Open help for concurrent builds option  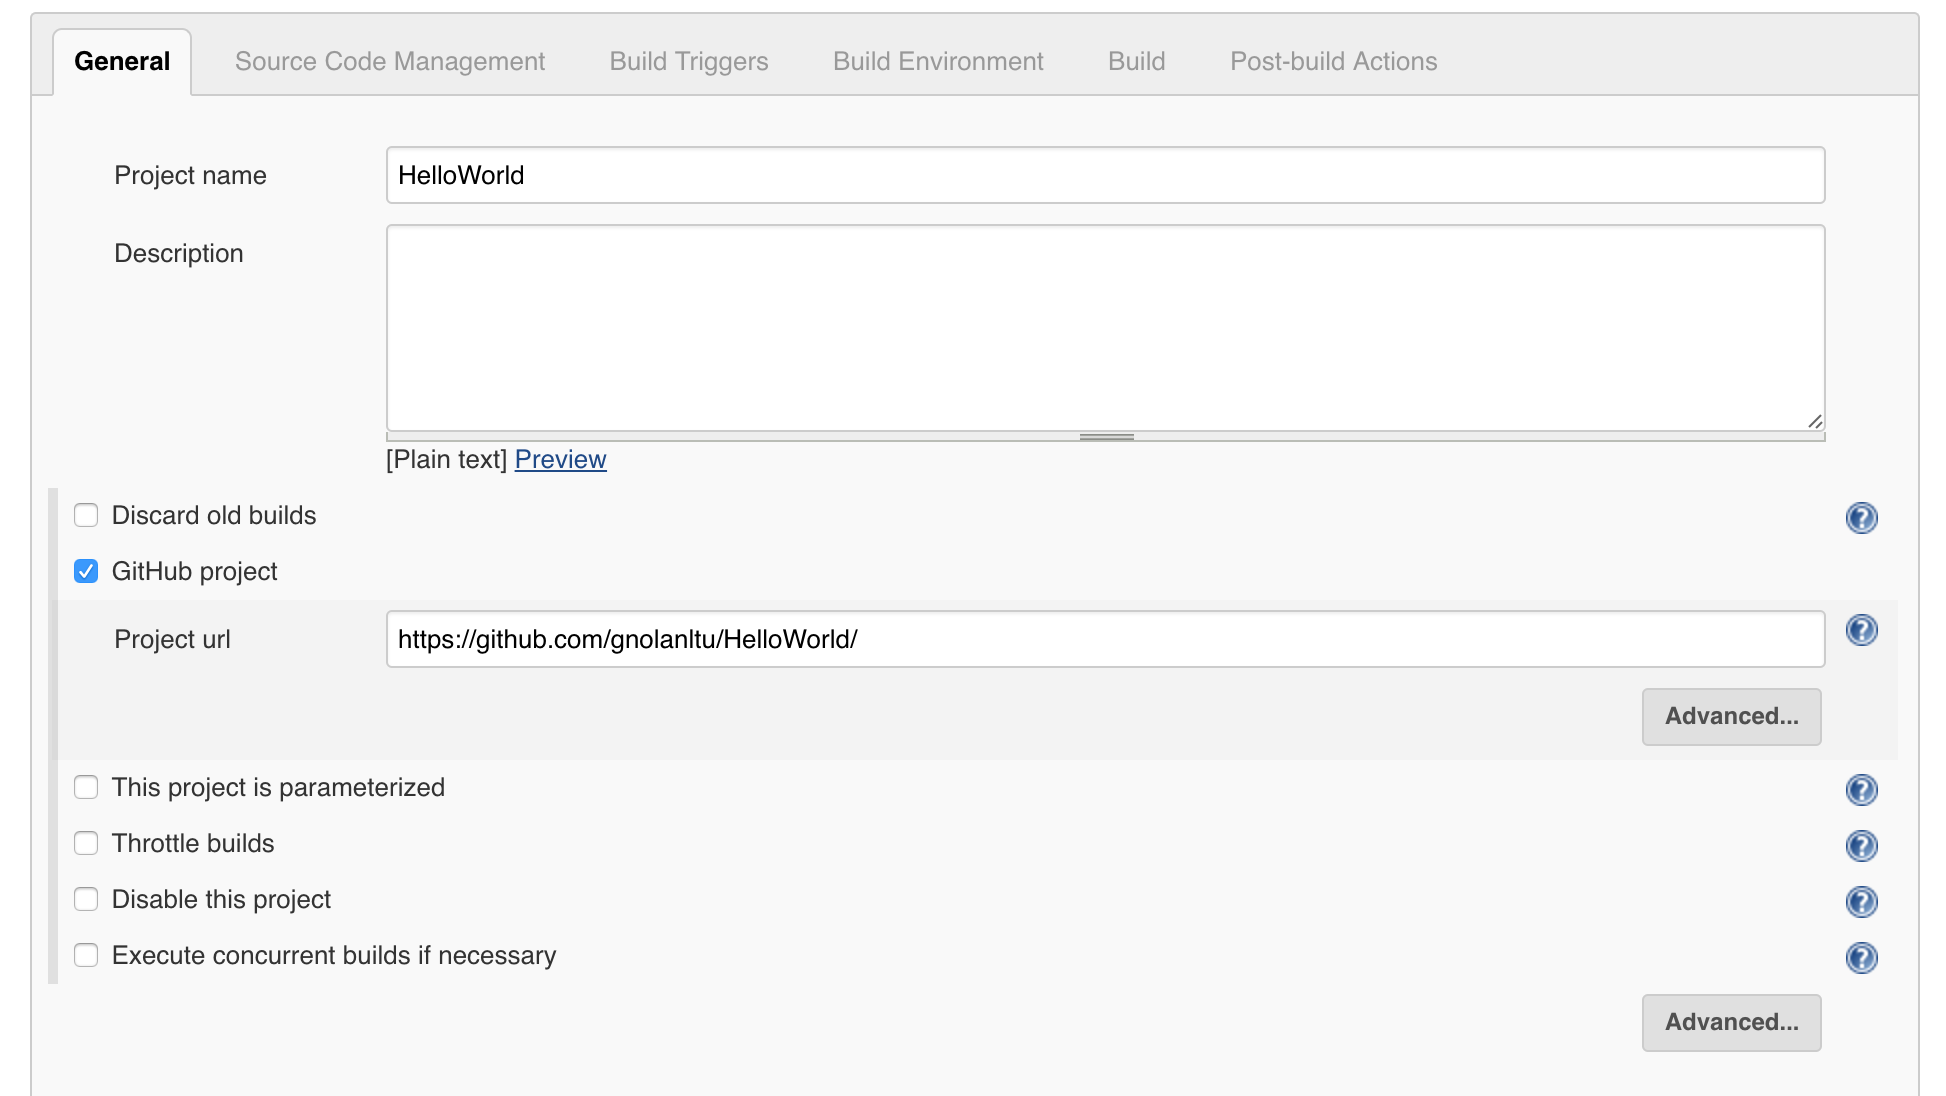[1860, 958]
